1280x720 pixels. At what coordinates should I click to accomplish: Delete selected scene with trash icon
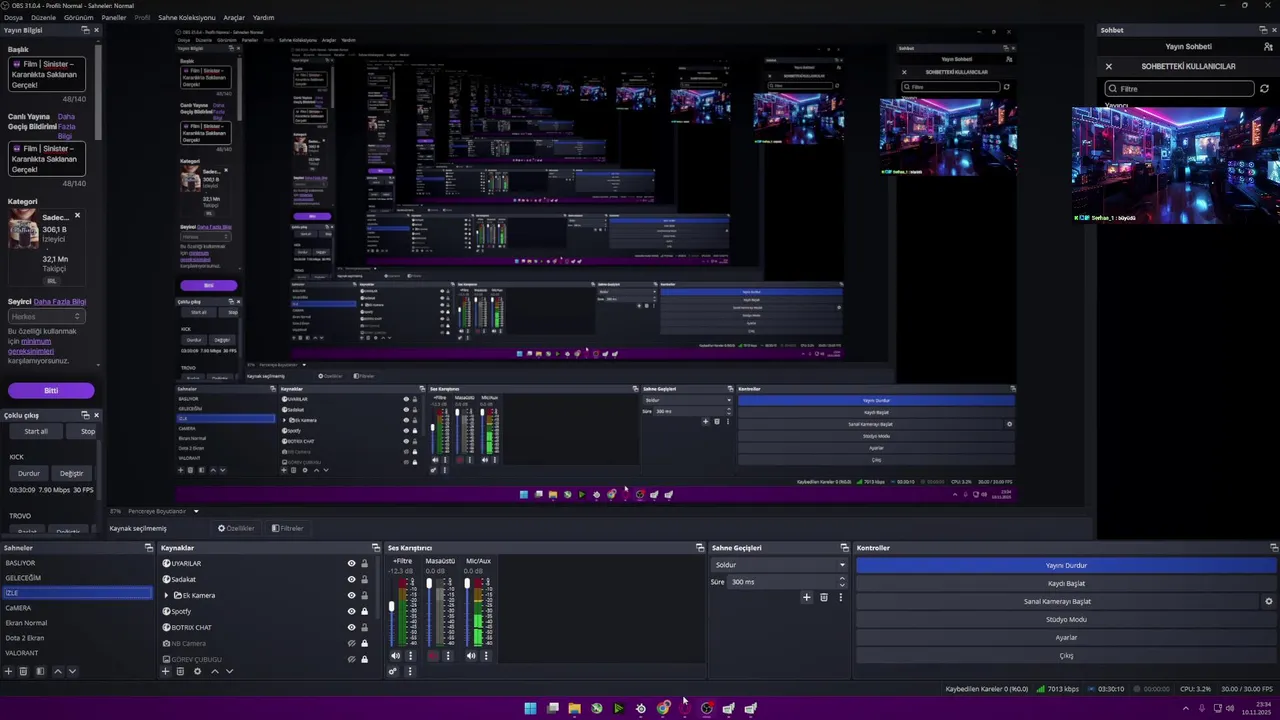coord(23,671)
